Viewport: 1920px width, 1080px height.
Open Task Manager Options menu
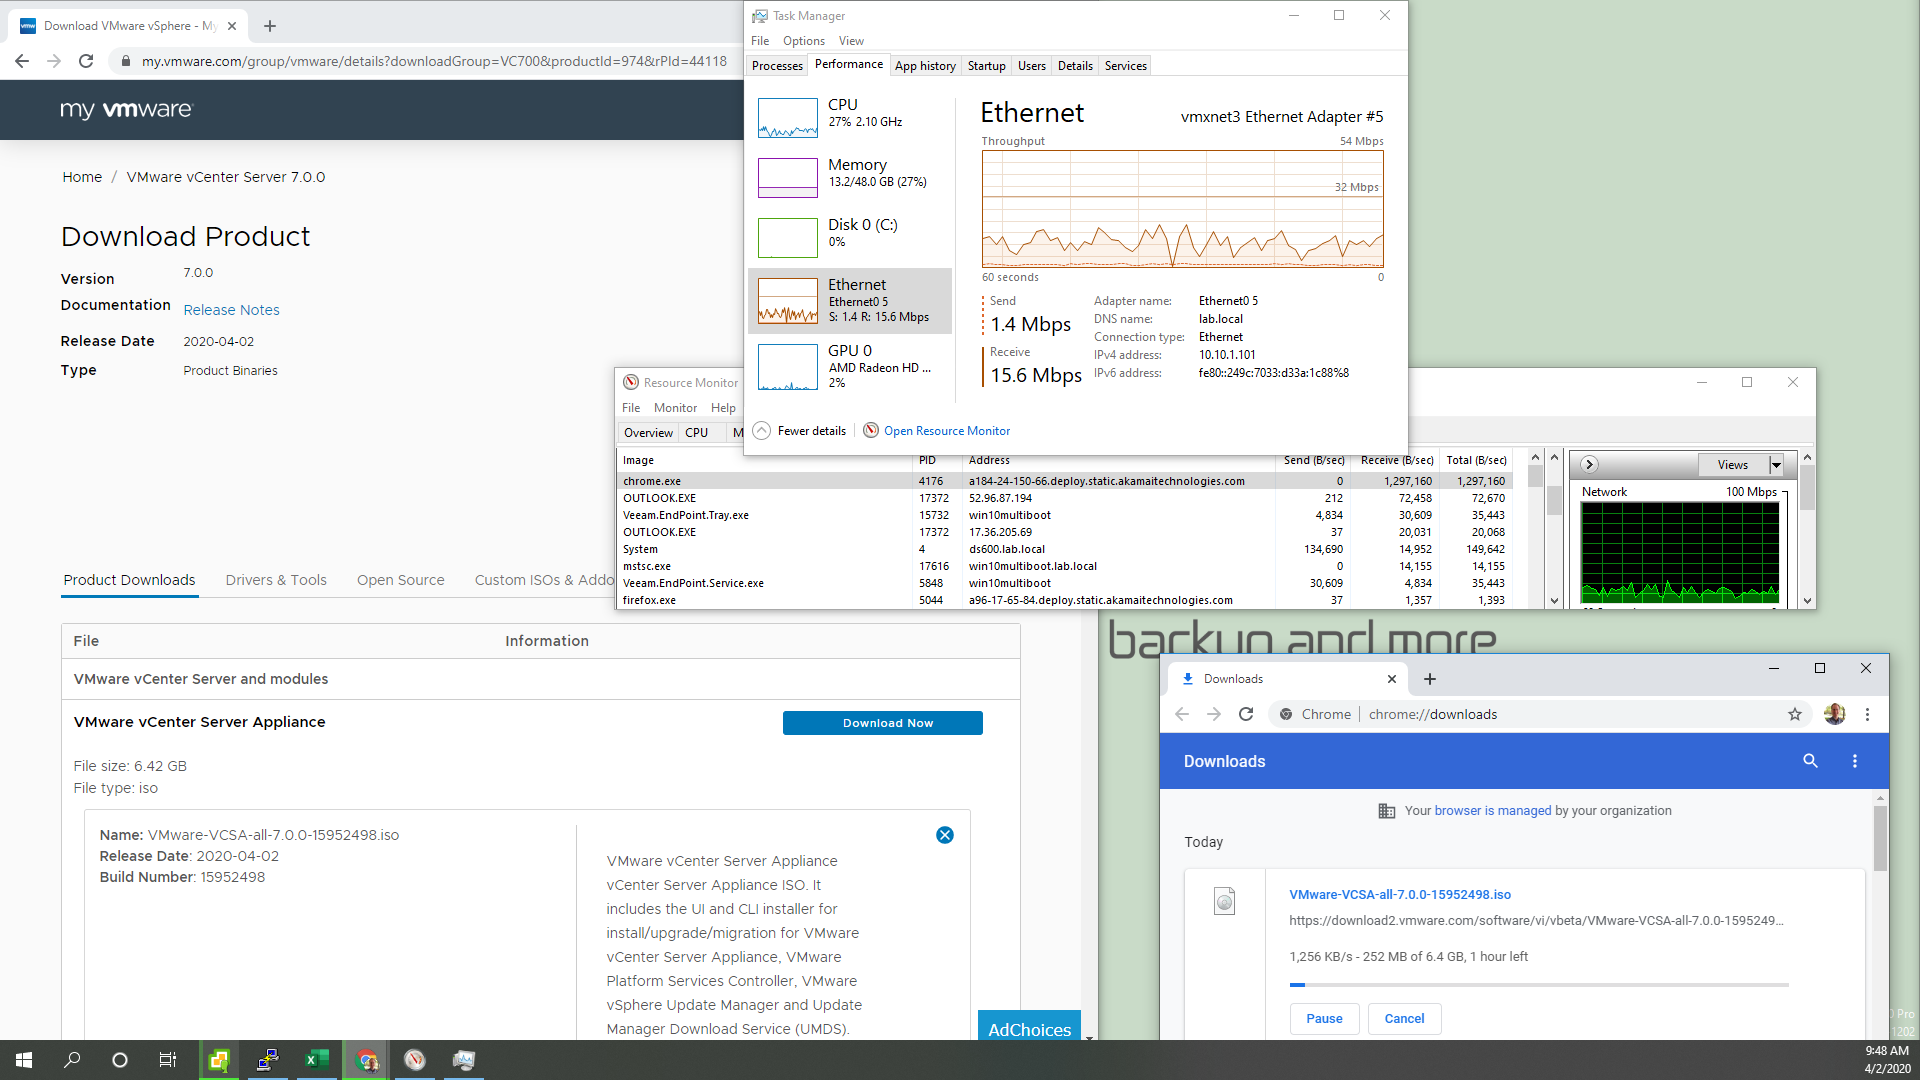[804, 41]
